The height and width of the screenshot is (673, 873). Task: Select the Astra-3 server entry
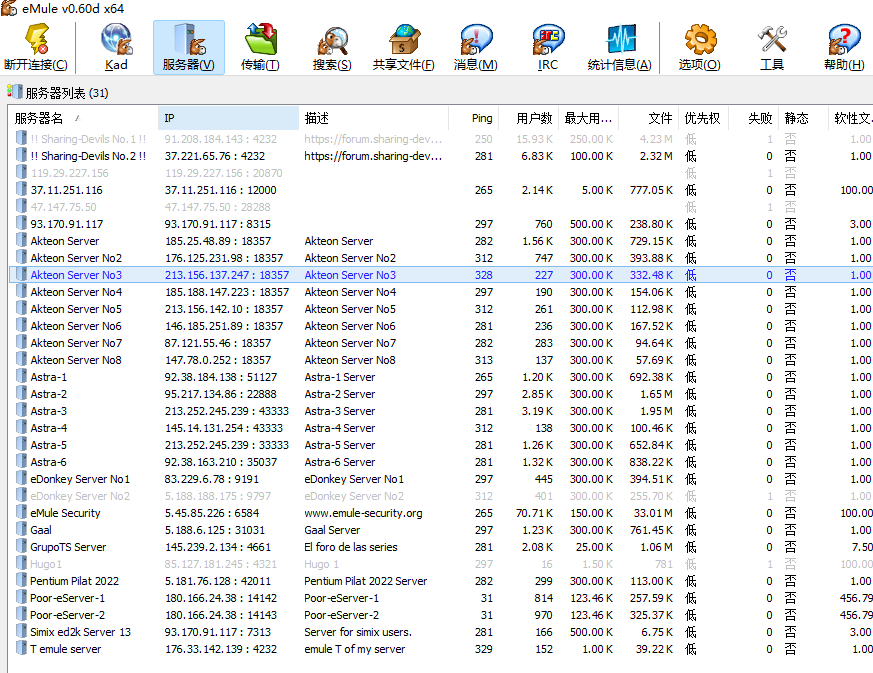coord(49,411)
